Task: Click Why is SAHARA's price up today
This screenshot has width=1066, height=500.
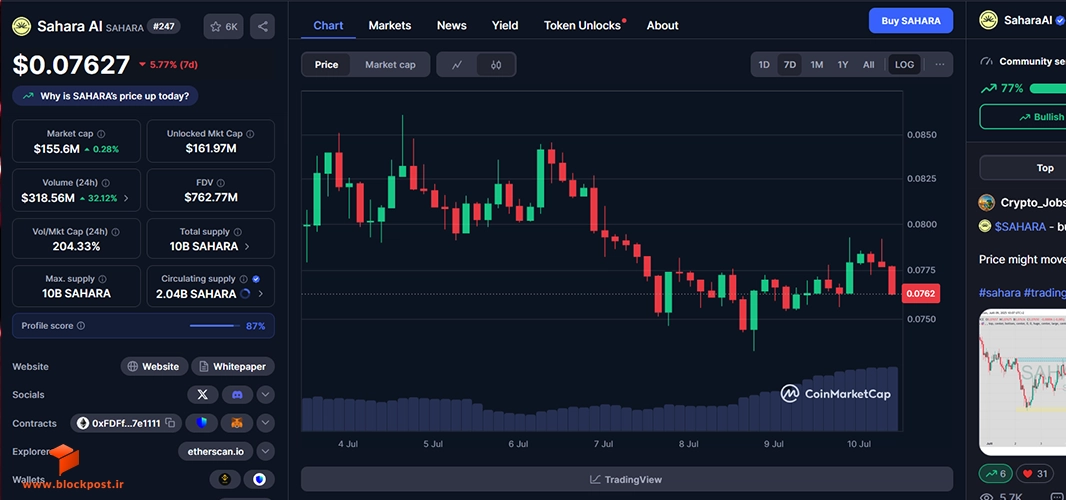Action: [x=105, y=96]
